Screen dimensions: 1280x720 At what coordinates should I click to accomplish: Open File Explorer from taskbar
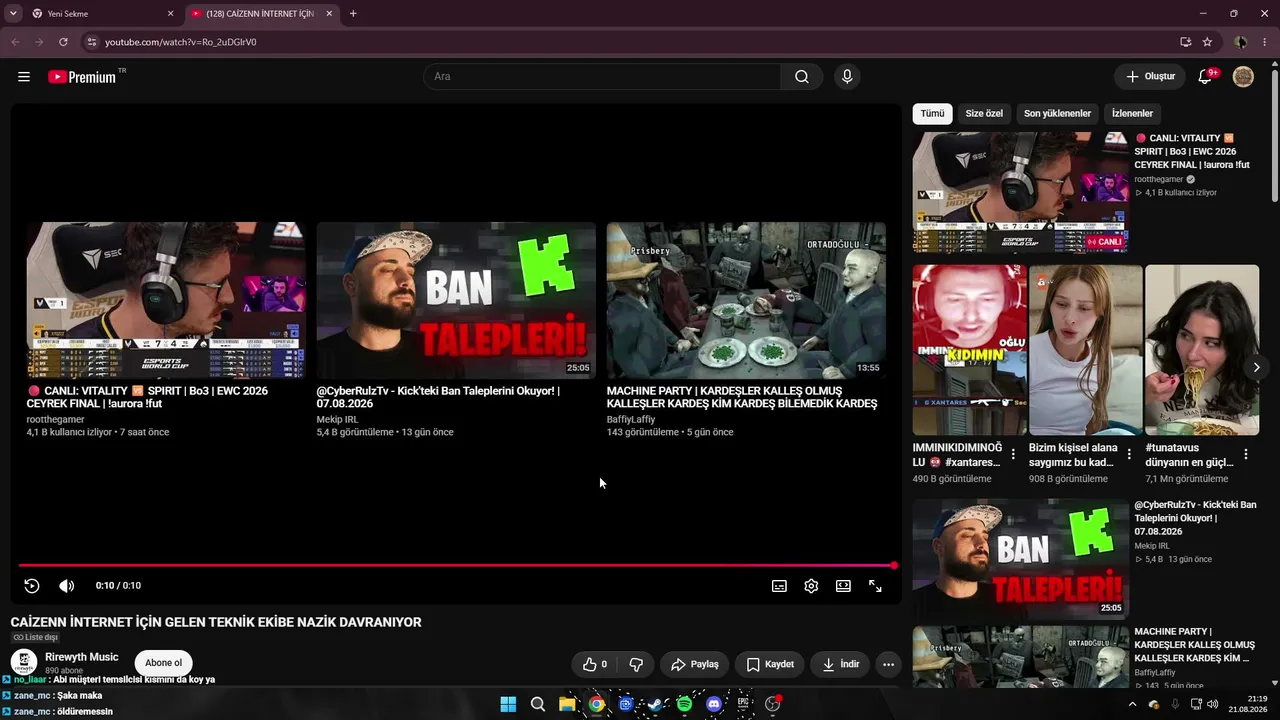pyautogui.click(x=567, y=704)
